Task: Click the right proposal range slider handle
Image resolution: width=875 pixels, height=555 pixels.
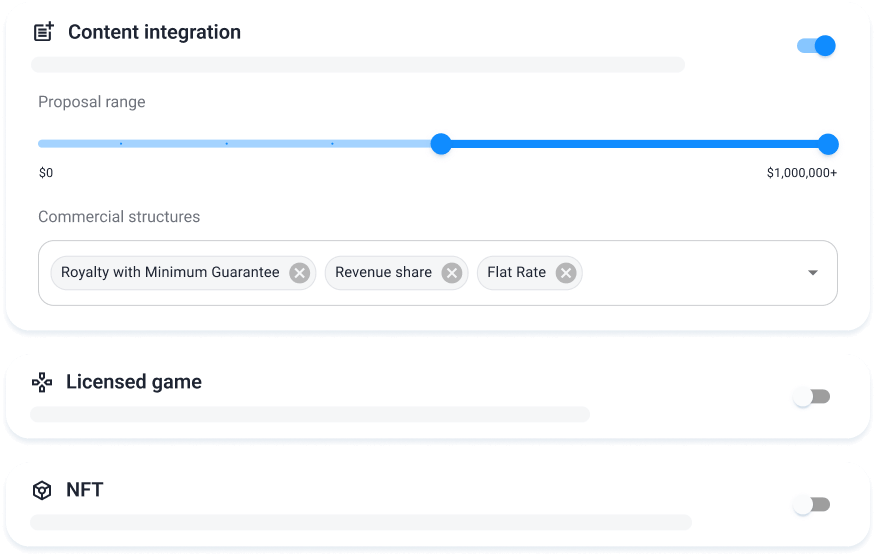Action: click(828, 144)
